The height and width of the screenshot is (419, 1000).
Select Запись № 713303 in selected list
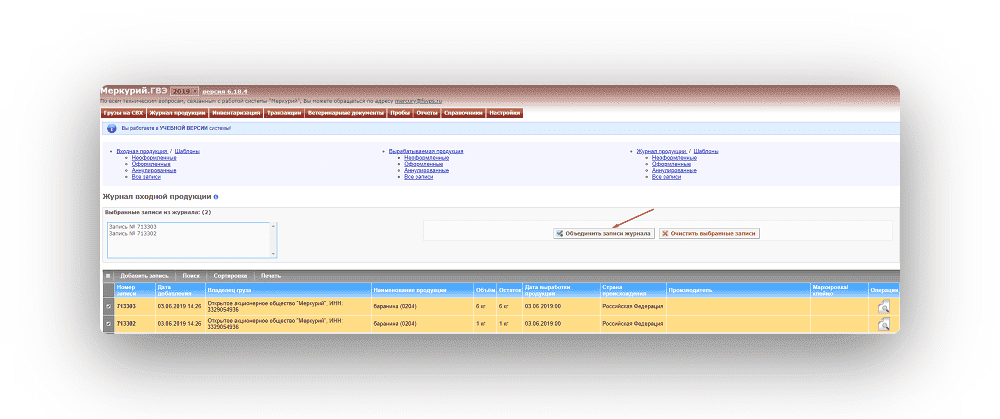point(133,227)
